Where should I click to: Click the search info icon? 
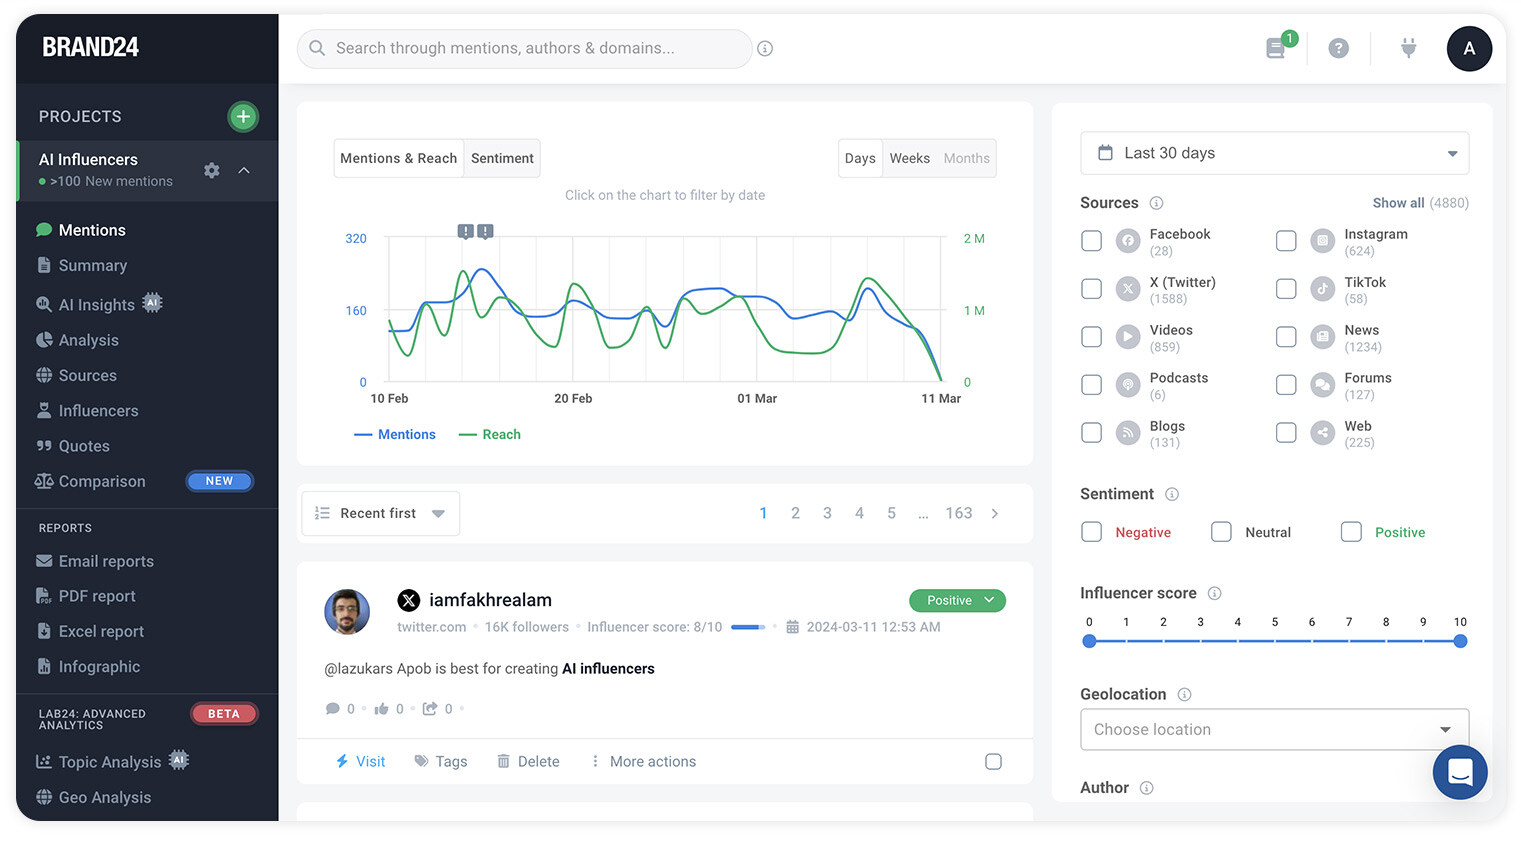click(765, 49)
